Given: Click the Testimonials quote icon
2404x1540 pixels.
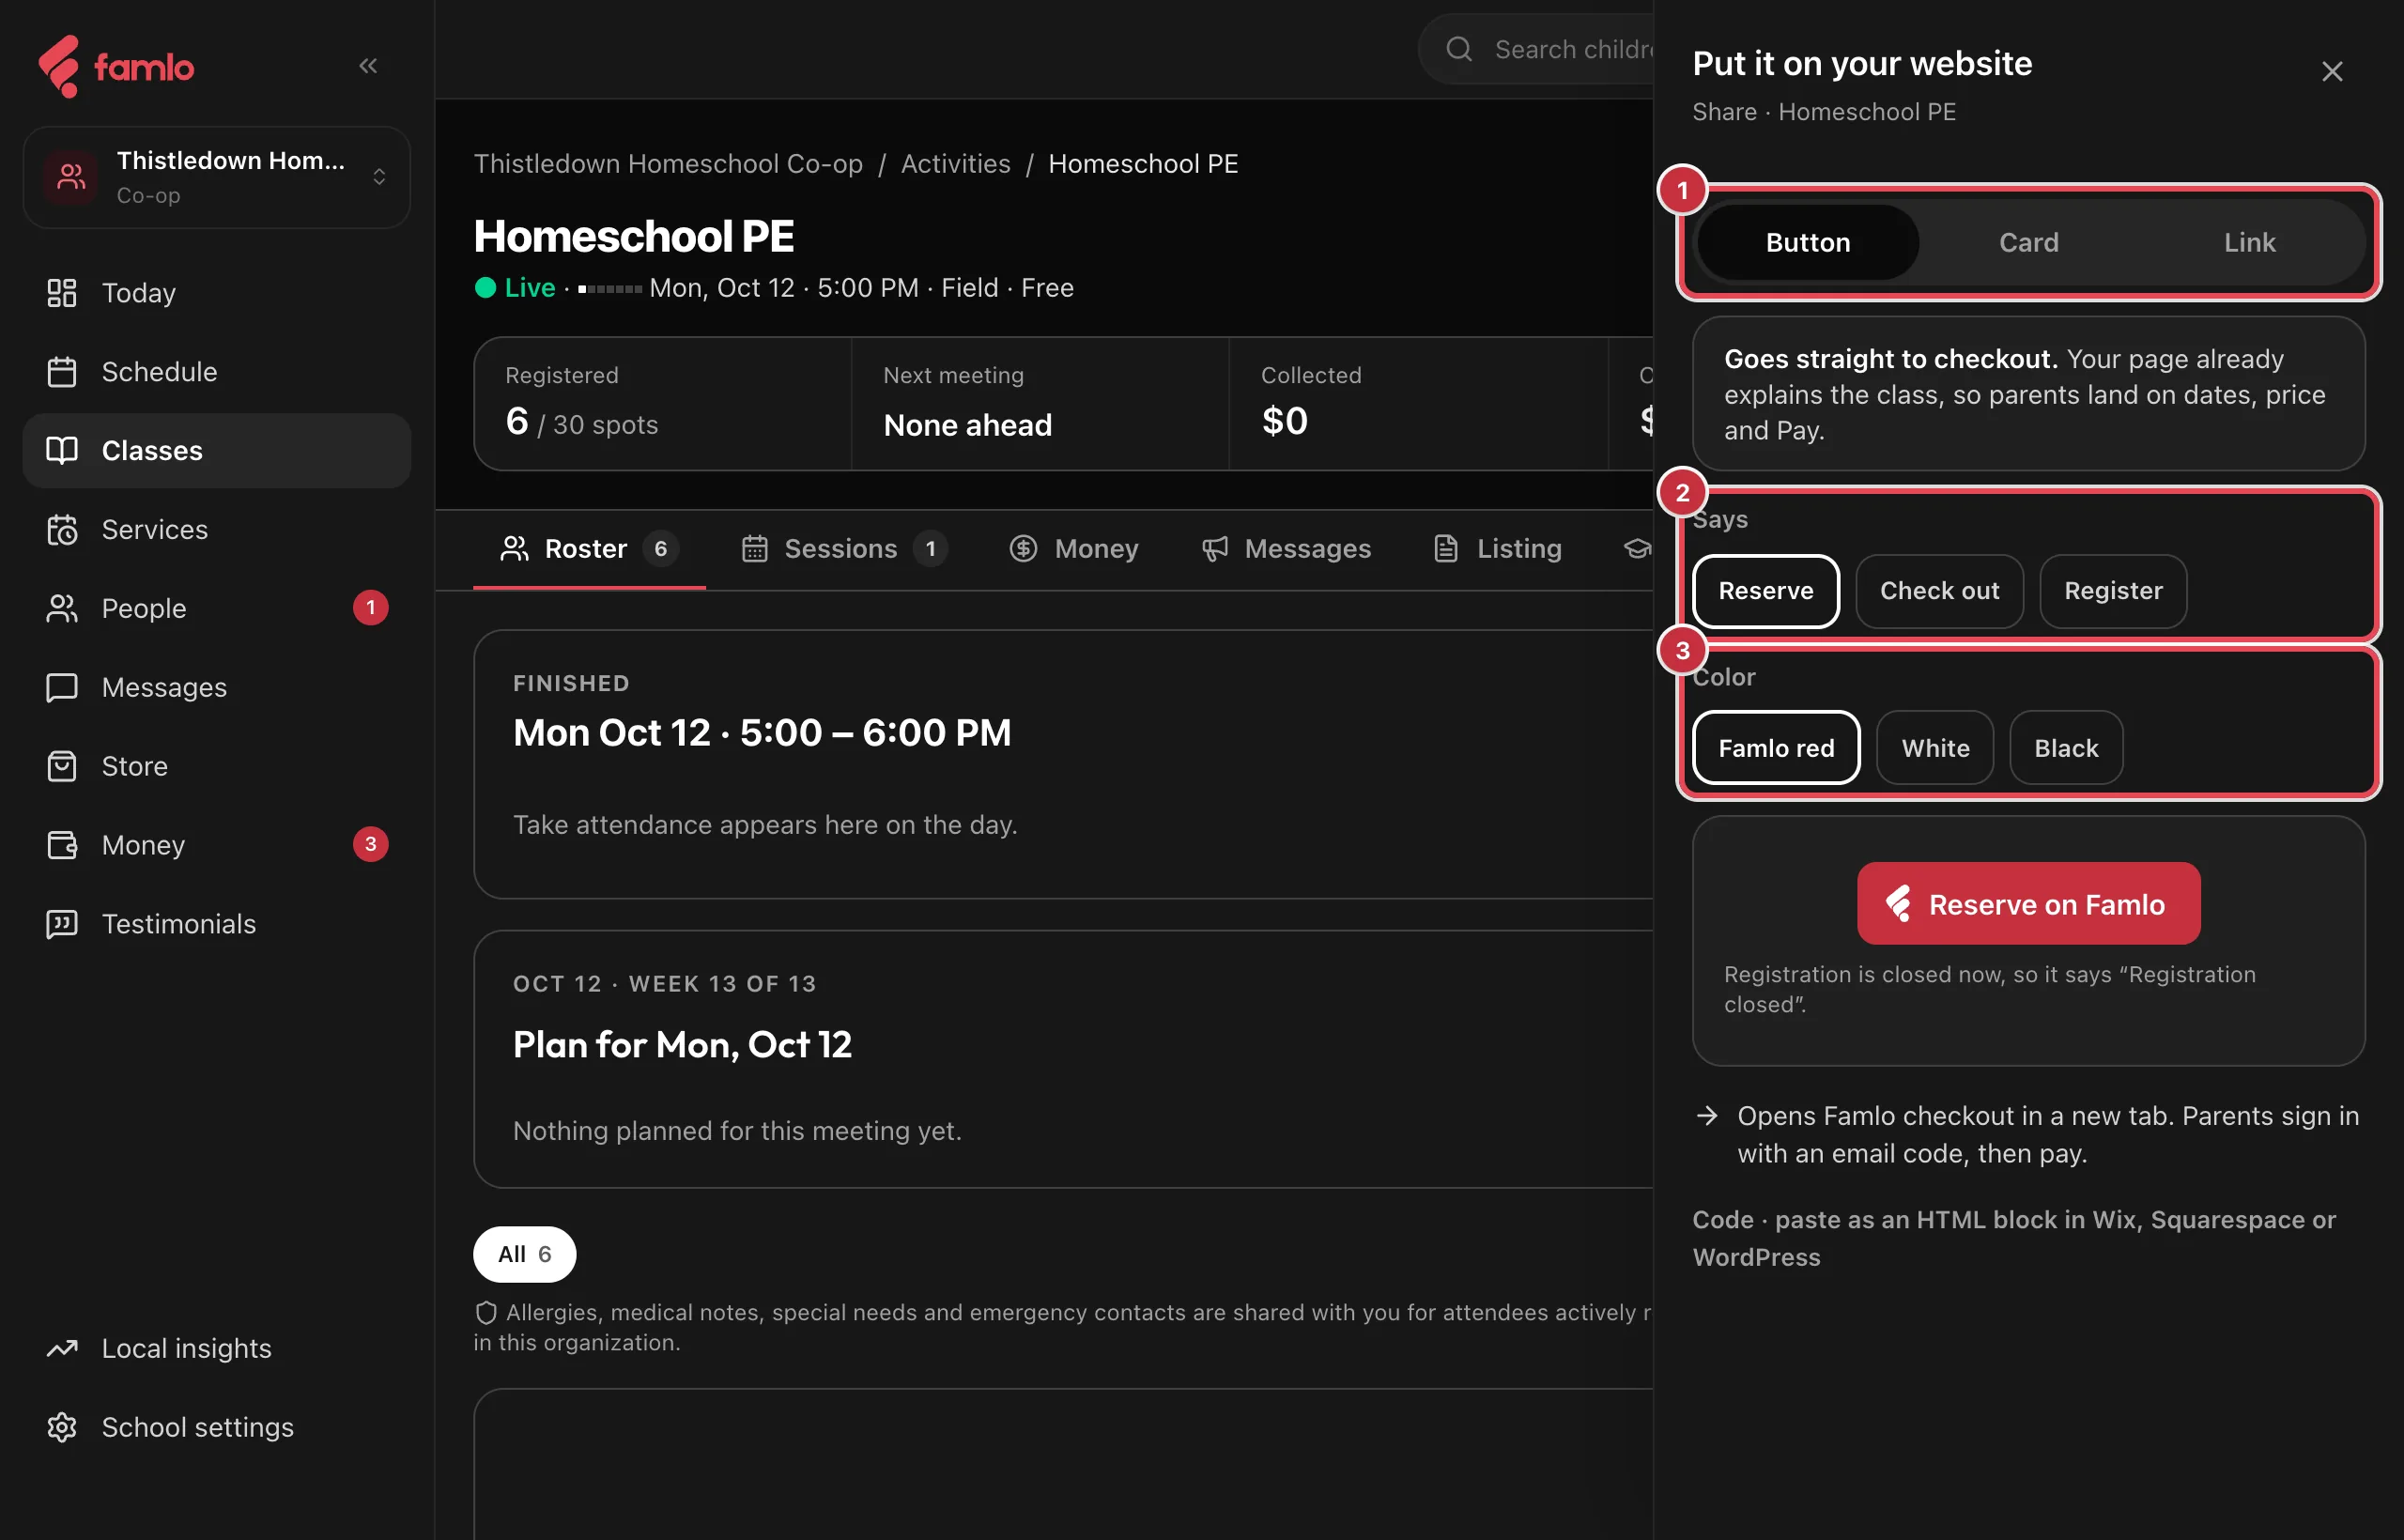Looking at the screenshot, I should [x=62, y=925].
